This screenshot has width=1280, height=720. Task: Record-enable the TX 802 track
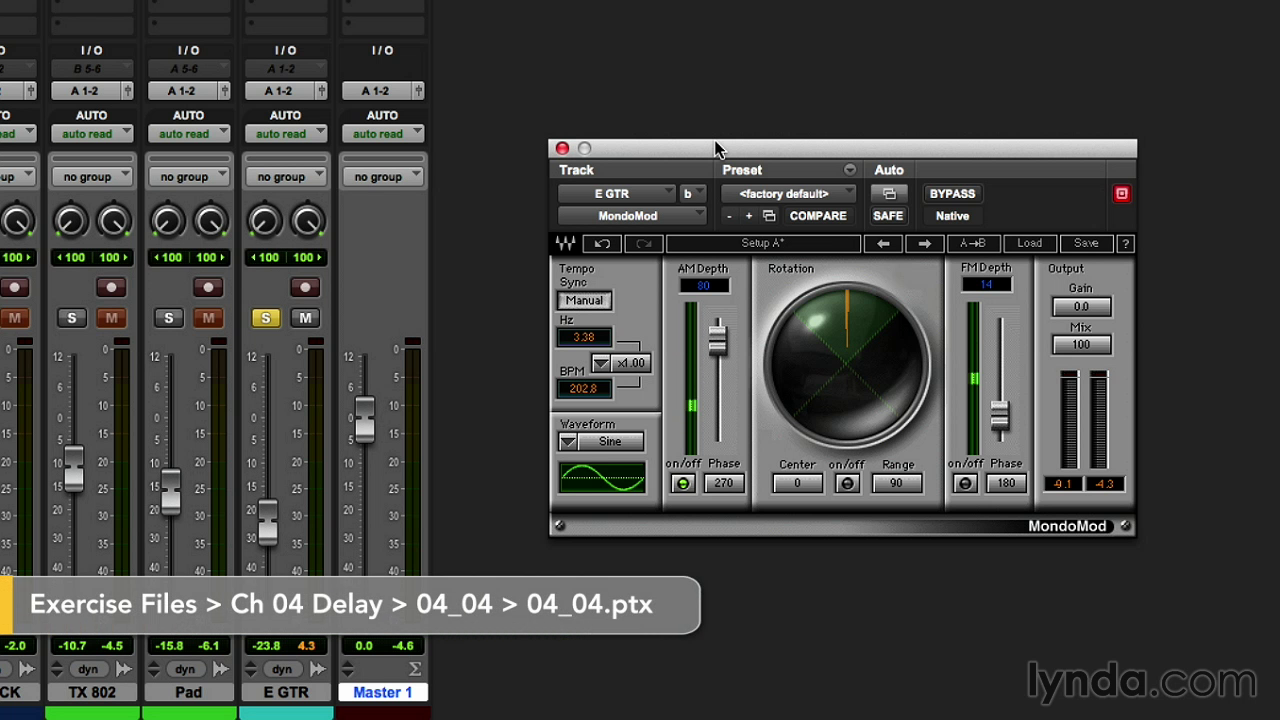(x=111, y=288)
